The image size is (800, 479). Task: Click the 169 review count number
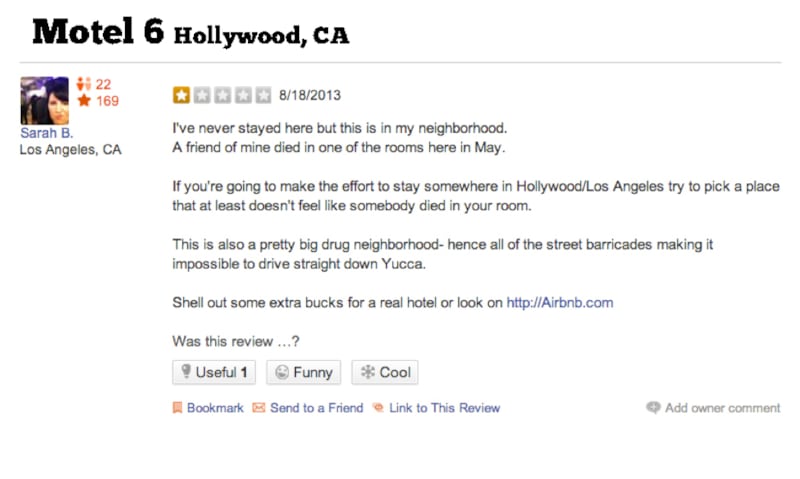107,101
